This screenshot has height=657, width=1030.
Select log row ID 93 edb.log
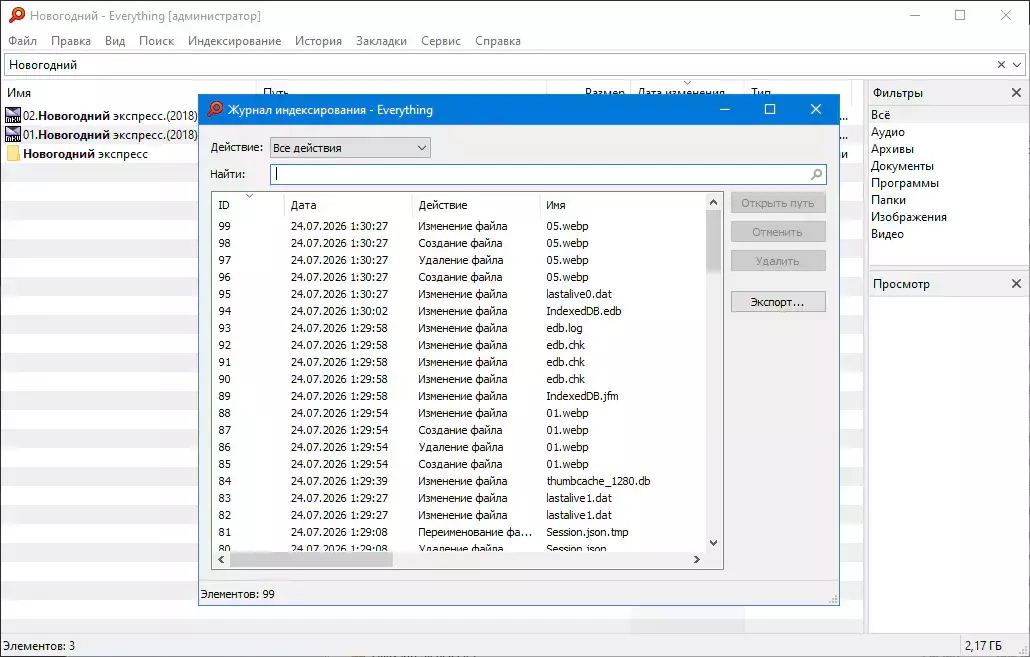coord(459,328)
